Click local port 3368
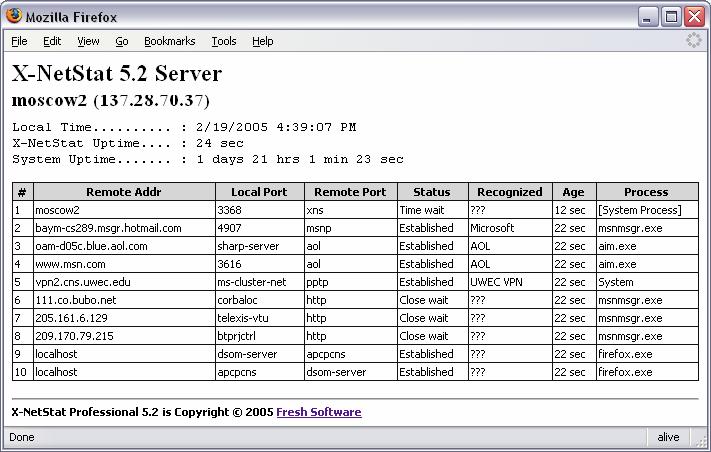Image resolution: width=711 pixels, height=452 pixels. pos(229,210)
